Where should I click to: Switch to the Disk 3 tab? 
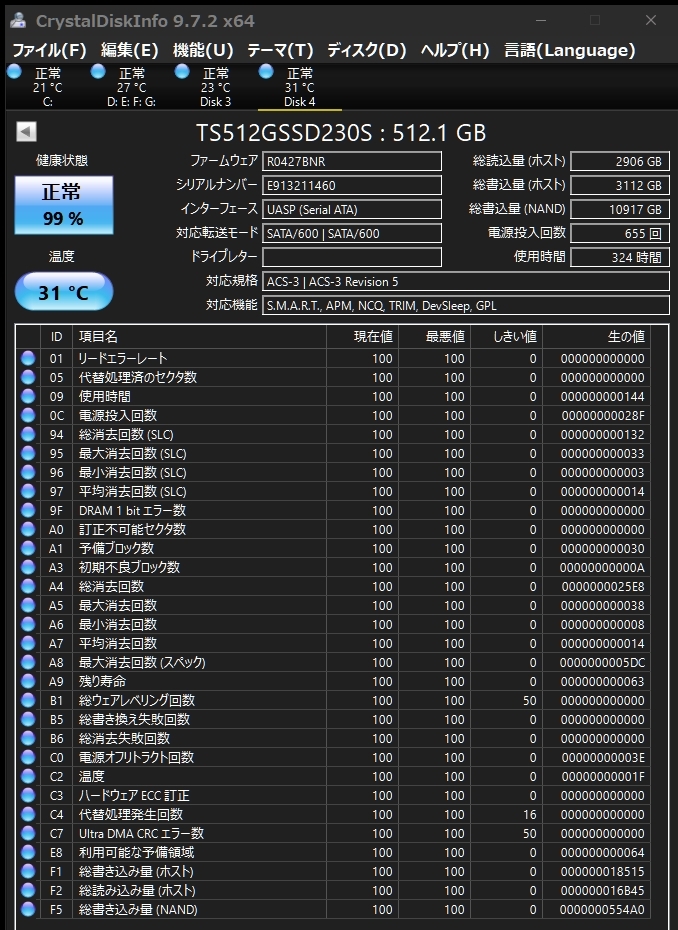(x=215, y=87)
